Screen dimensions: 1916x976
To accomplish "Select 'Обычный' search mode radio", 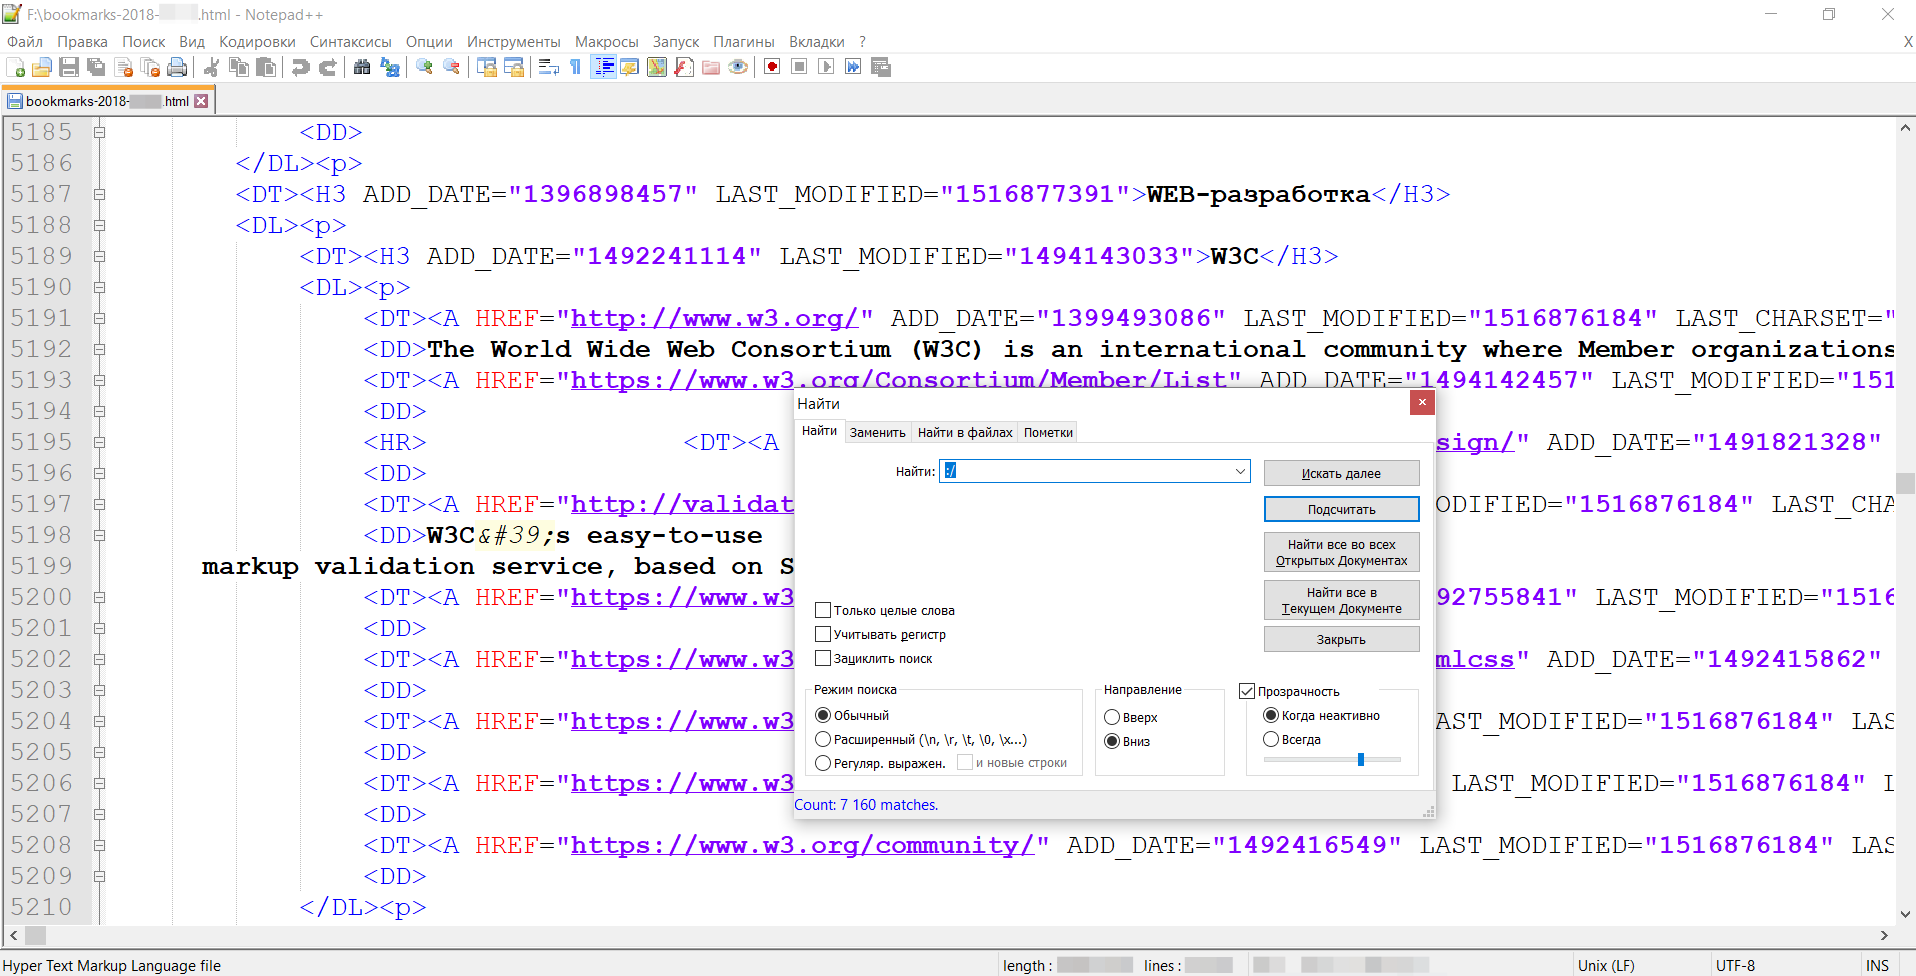I will 823,715.
